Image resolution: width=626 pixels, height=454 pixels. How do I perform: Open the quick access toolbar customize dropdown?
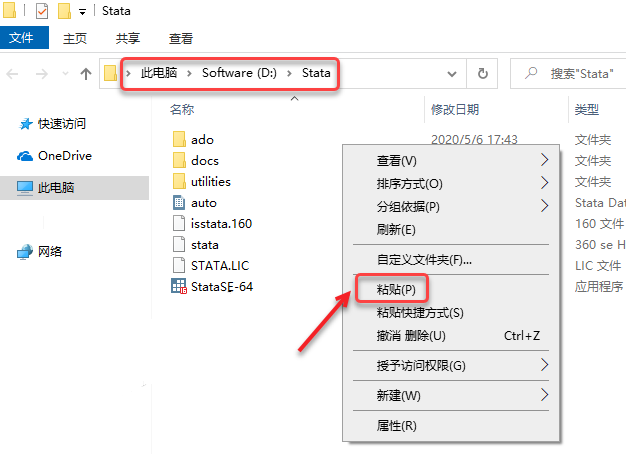coord(82,12)
